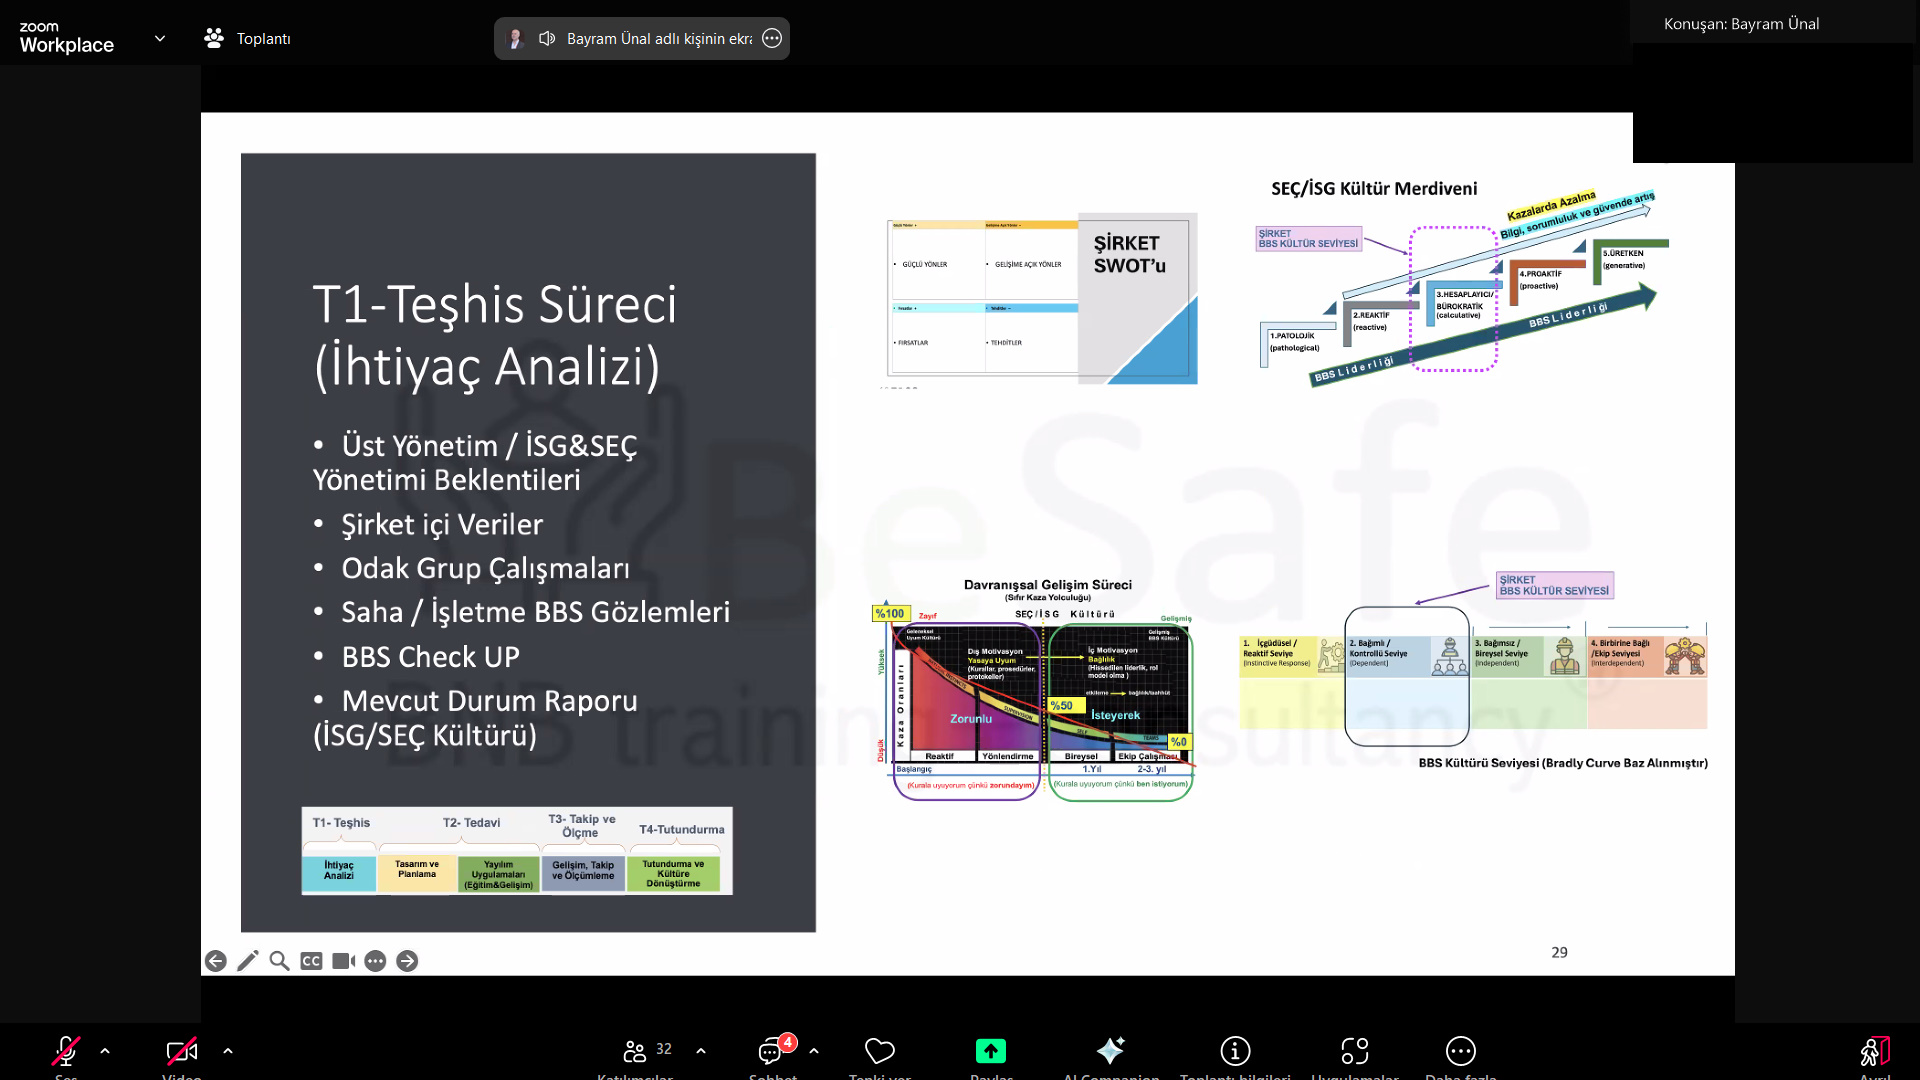Click the green share screen button
Screen dimensions: 1920x1080
(990, 1051)
